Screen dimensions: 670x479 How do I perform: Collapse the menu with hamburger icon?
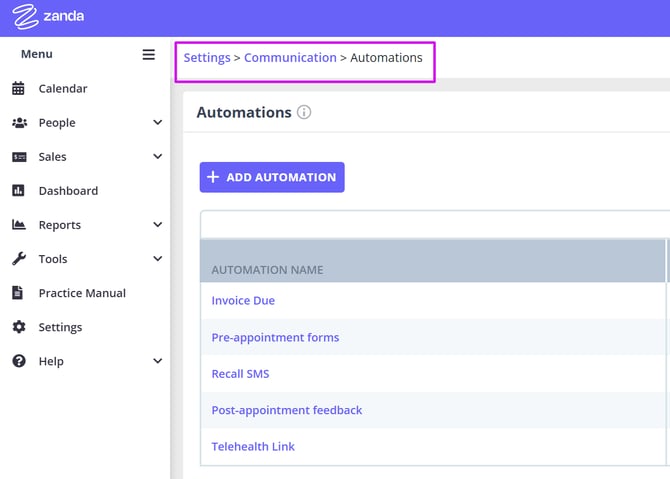pyautogui.click(x=148, y=54)
